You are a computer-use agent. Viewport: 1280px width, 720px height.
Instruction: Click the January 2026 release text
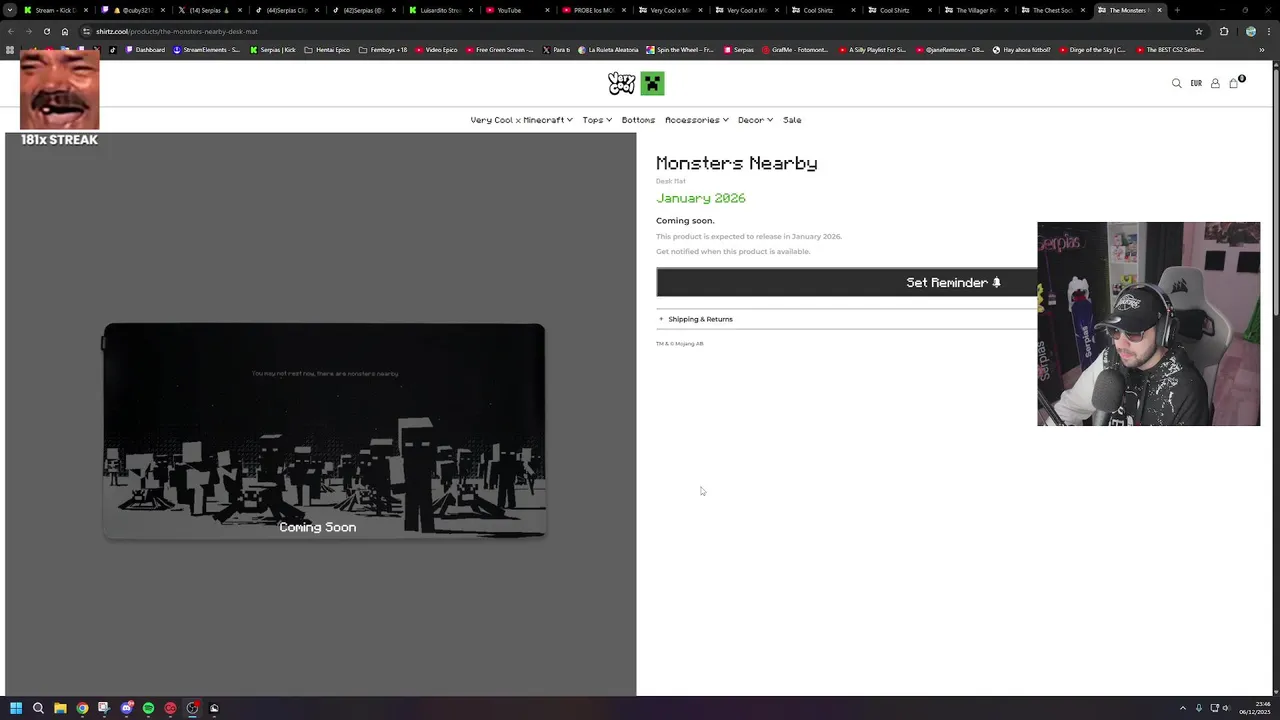point(701,198)
